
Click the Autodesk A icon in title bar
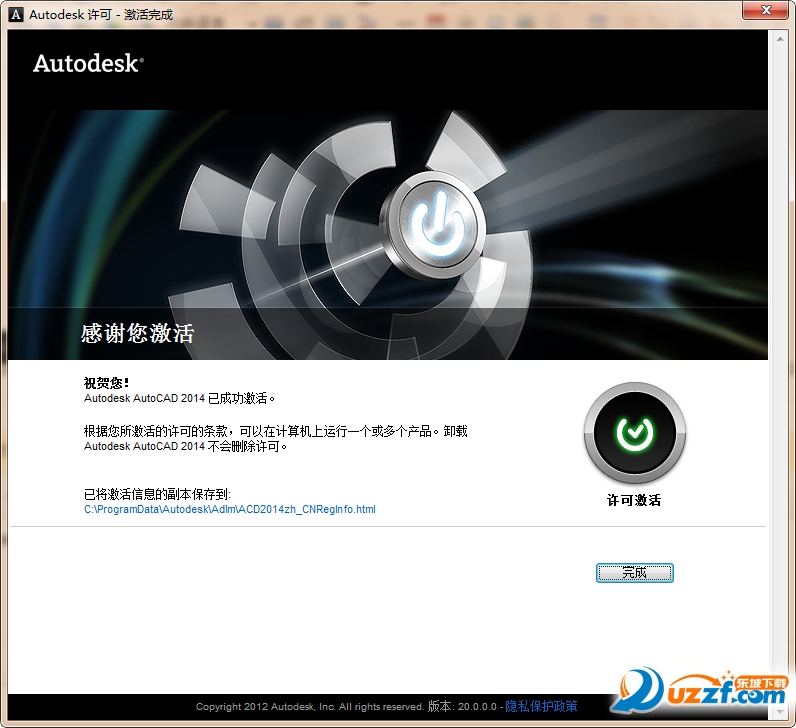[16, 14]
